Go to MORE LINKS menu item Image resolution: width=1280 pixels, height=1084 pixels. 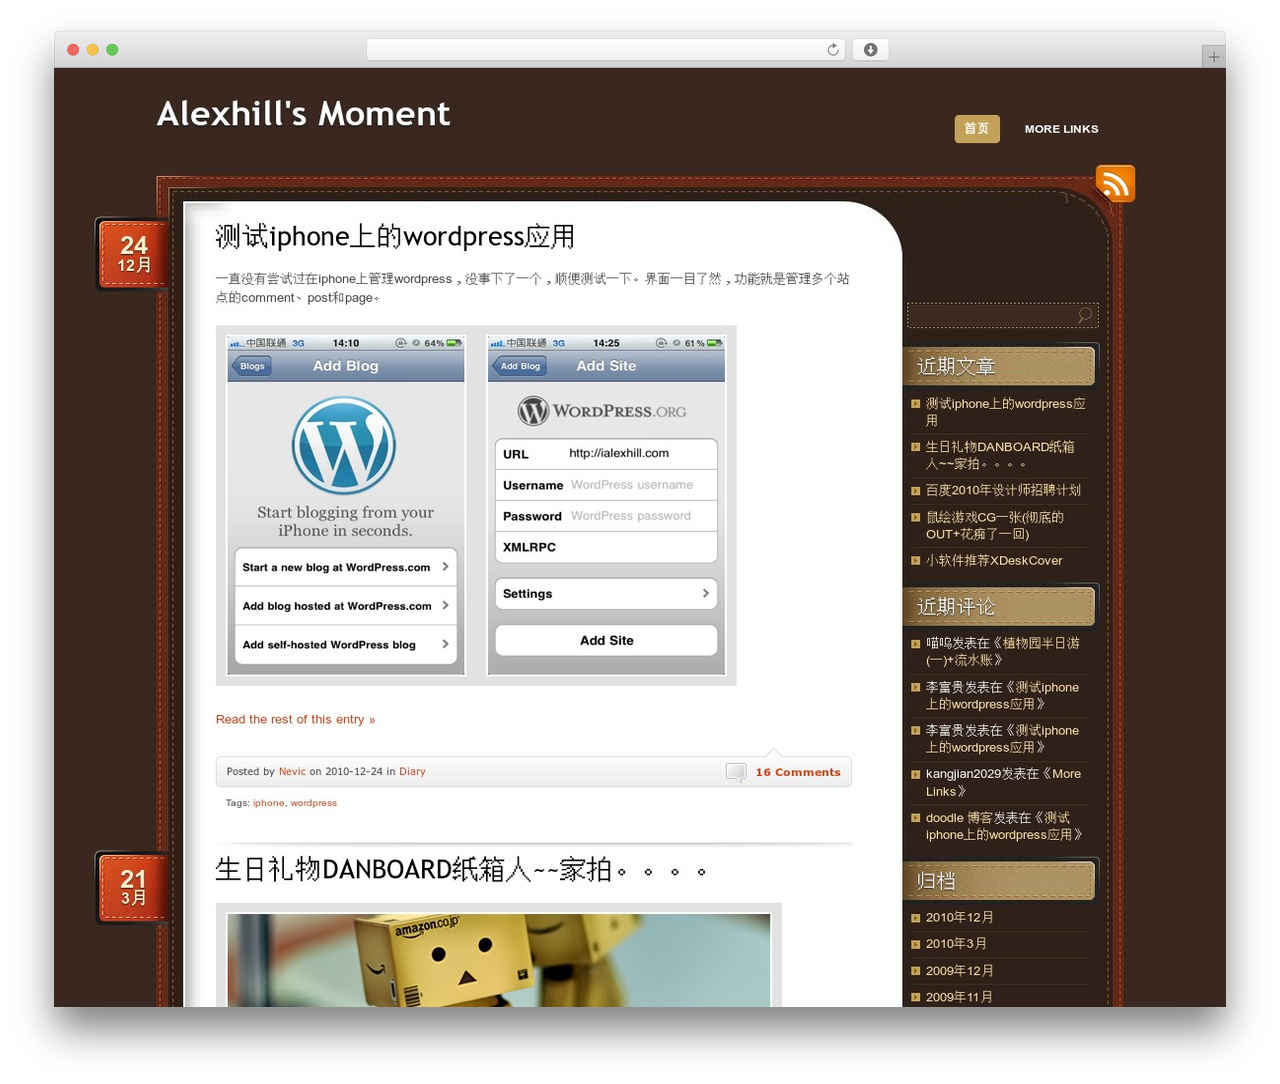(x=1061, y=129)
